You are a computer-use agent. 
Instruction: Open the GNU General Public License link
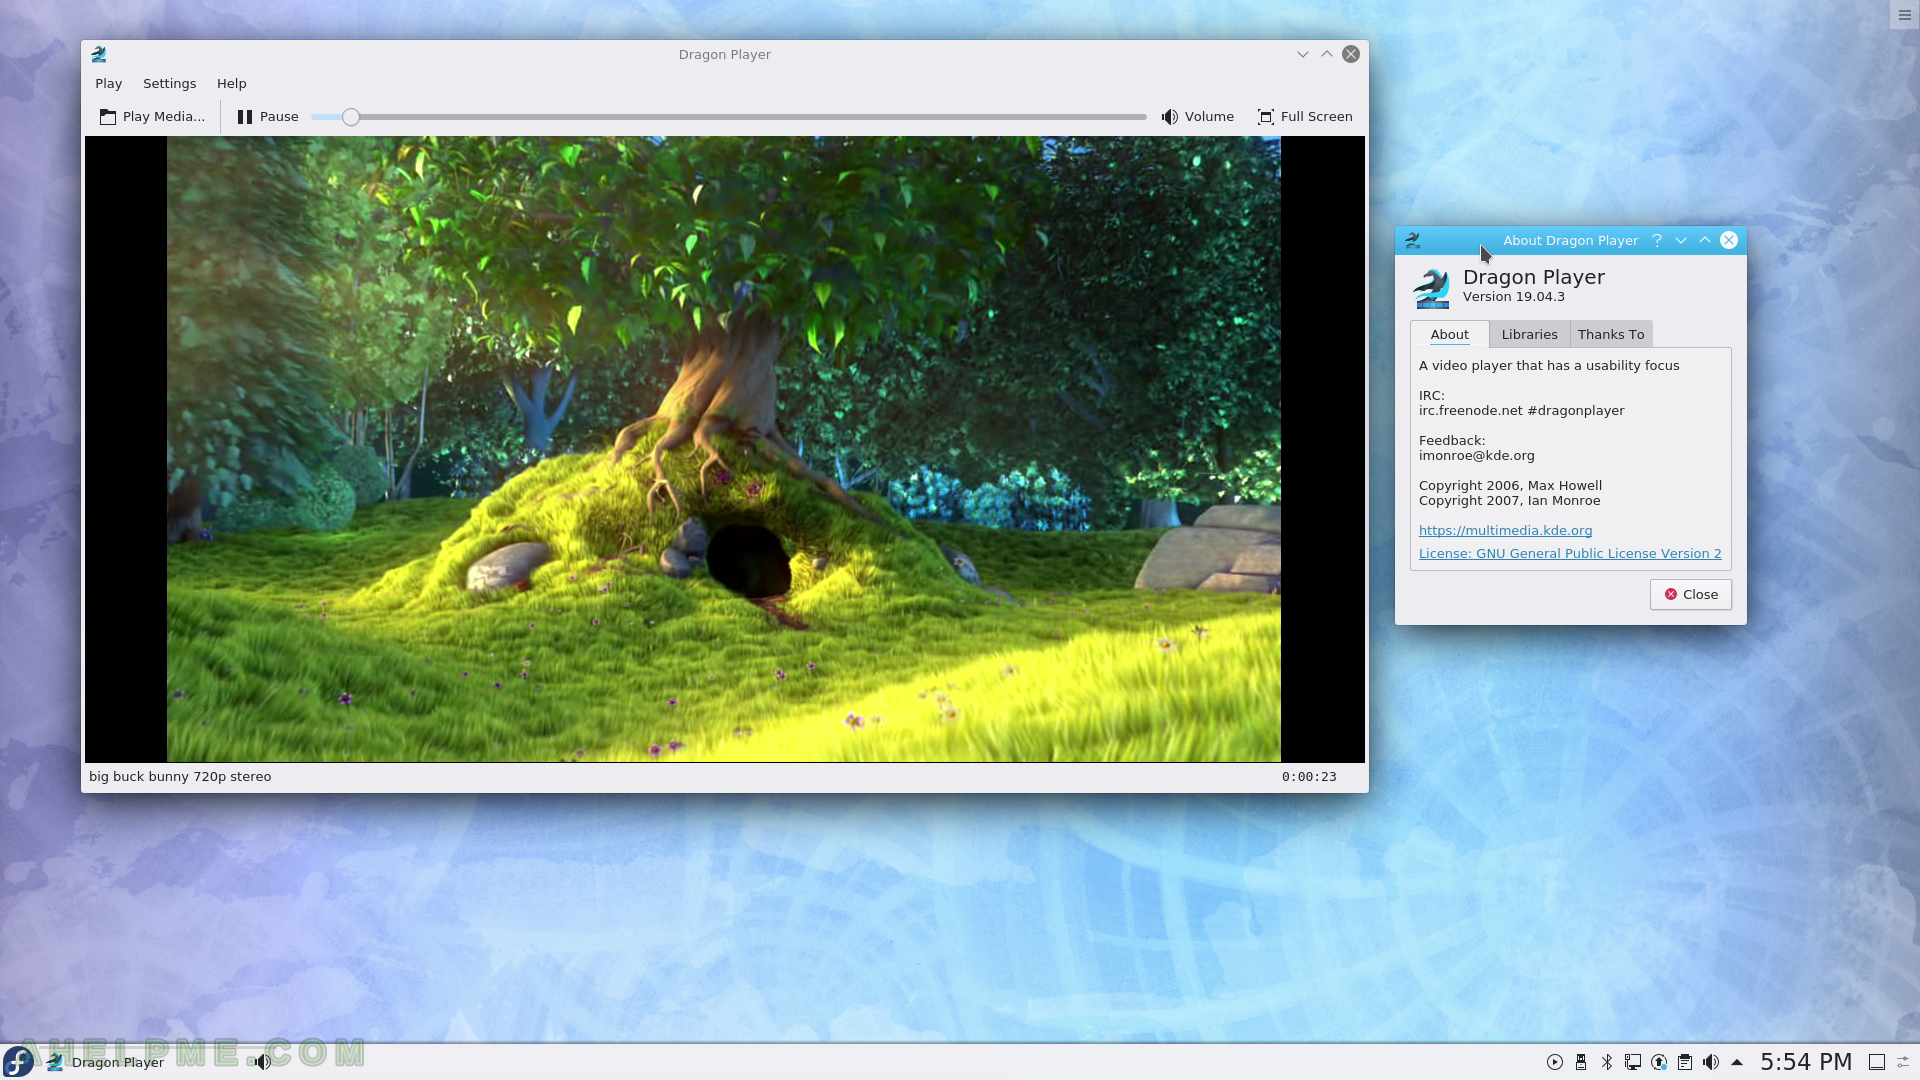click(x=1570, y=554)
